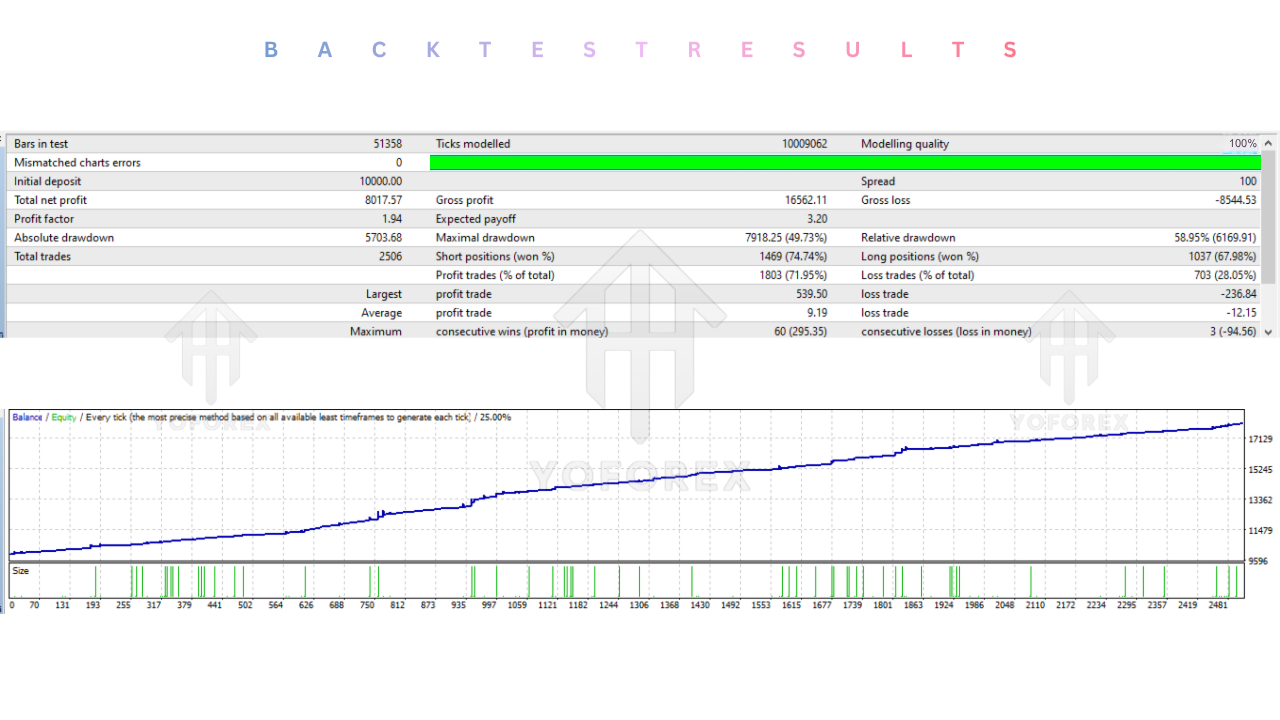Click the Modelling quality 100% value

1242,144
